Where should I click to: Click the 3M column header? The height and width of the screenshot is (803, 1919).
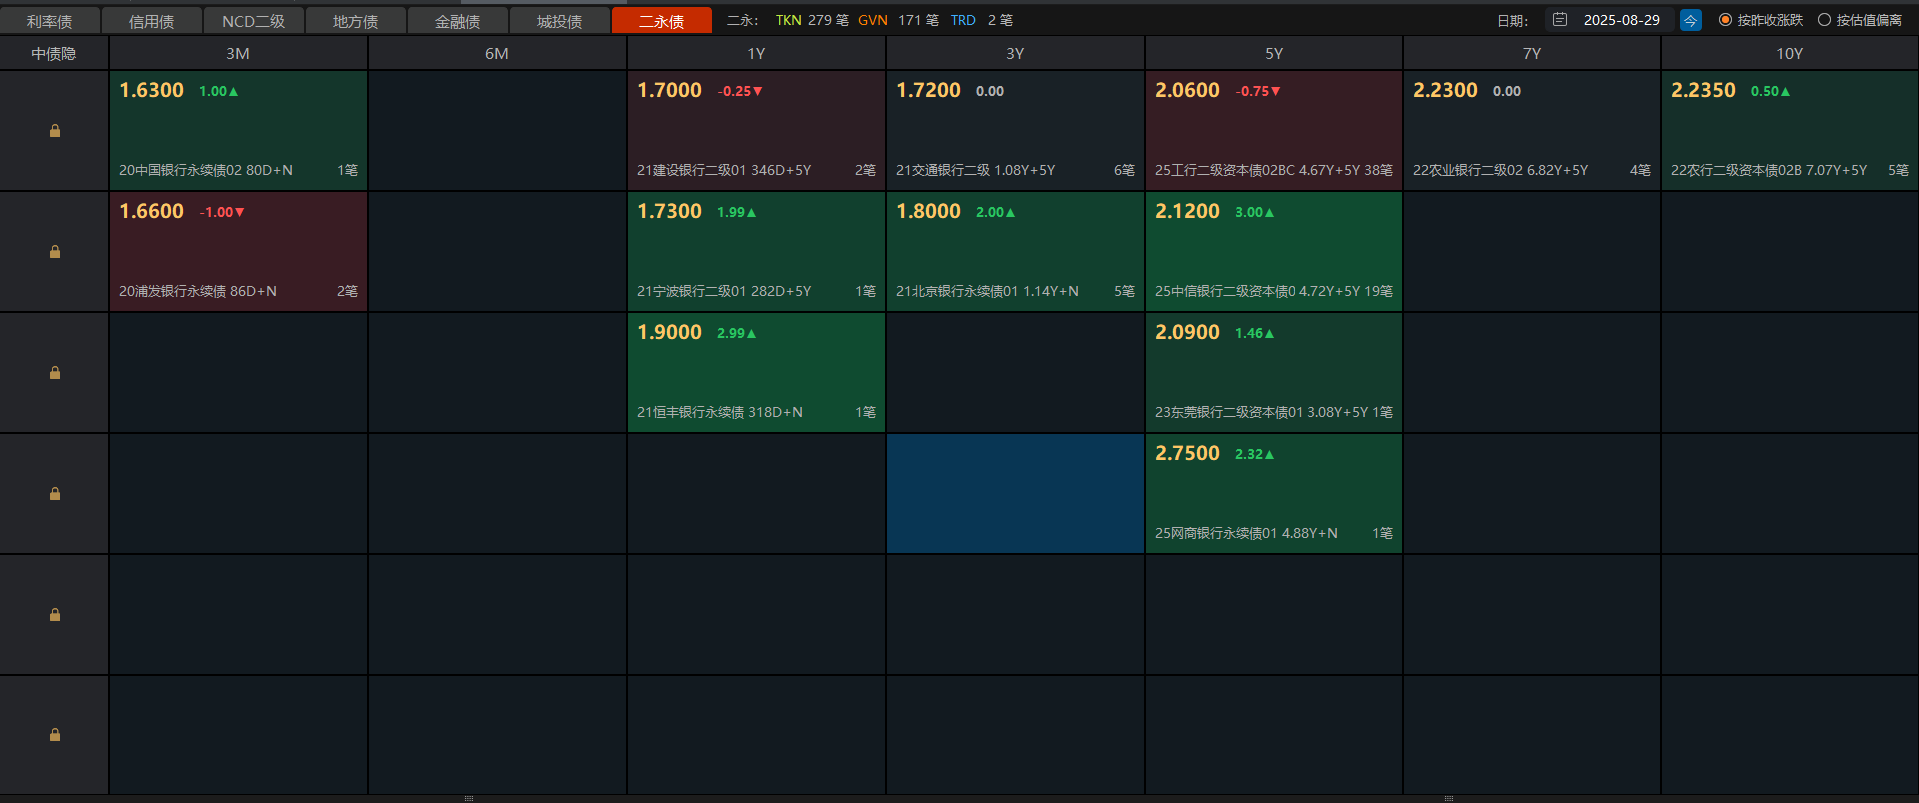coord(238,54)
